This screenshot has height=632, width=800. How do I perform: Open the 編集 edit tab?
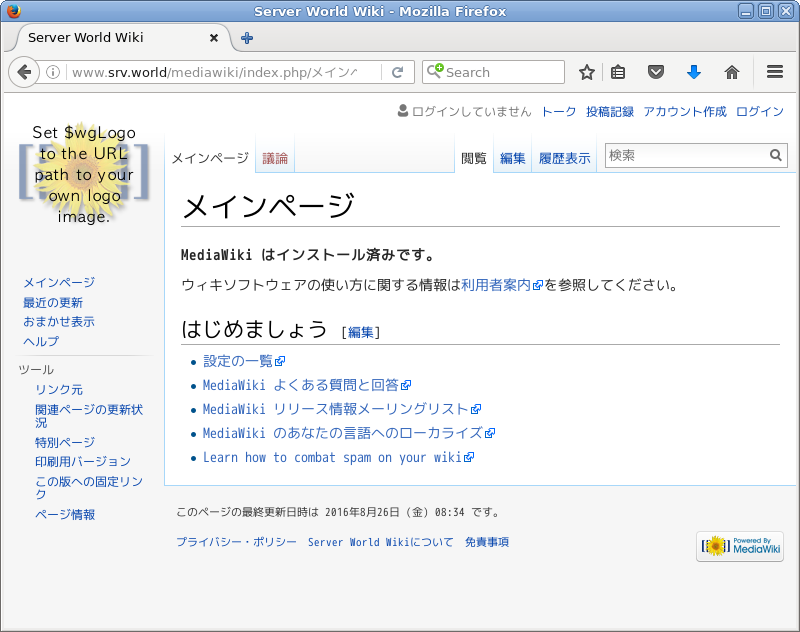click(x=513, y=158)
